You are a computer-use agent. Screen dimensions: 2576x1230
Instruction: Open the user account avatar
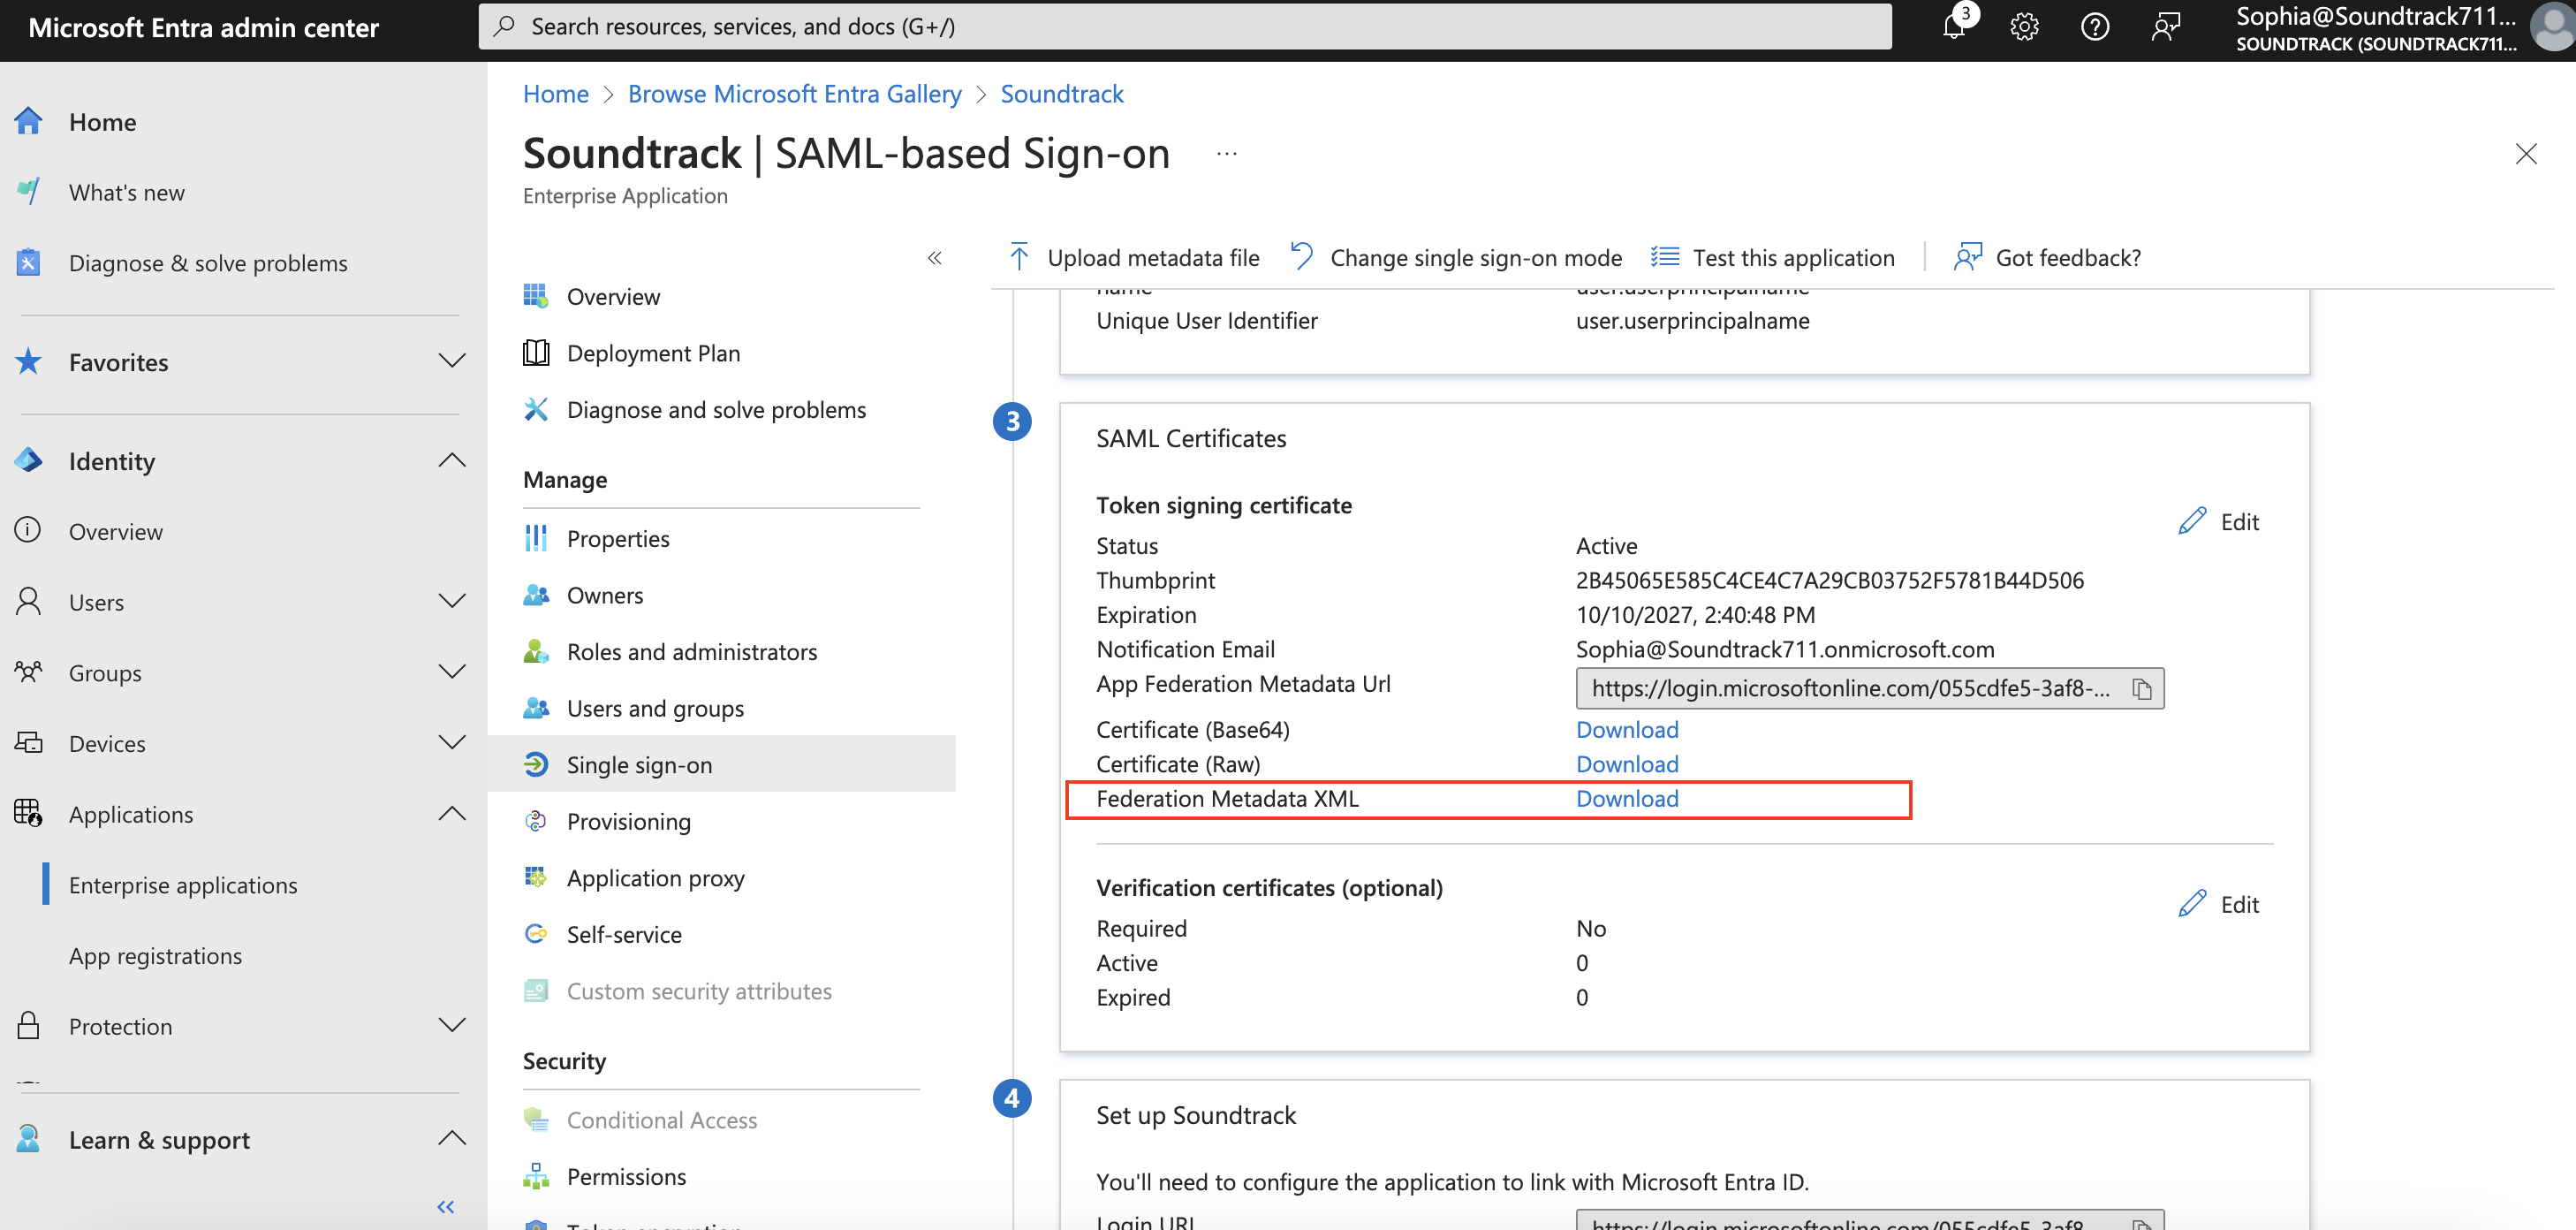pos(2551,27)
